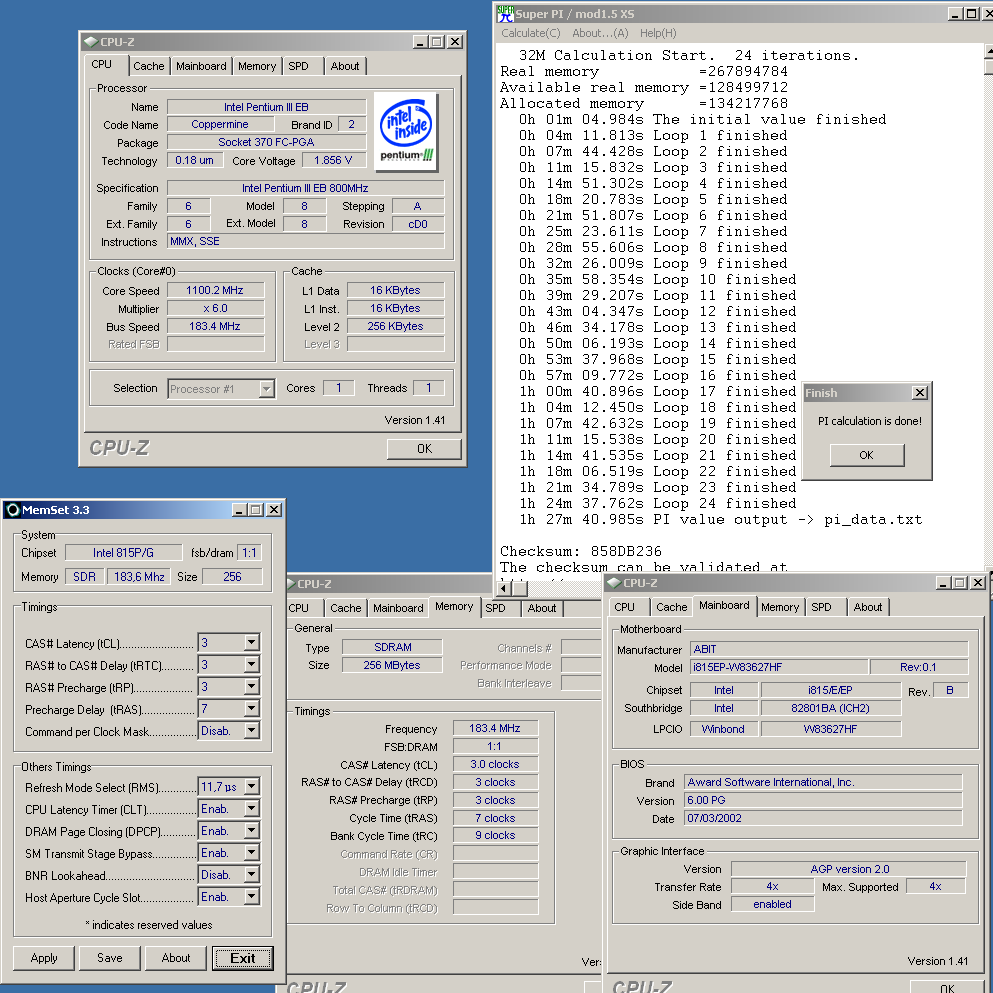The width and height of the screenshot is (993, 993).
Task: Click the Chipset 'Intel 815P/G' field in MemSet
Action: [x=123, y=552]
